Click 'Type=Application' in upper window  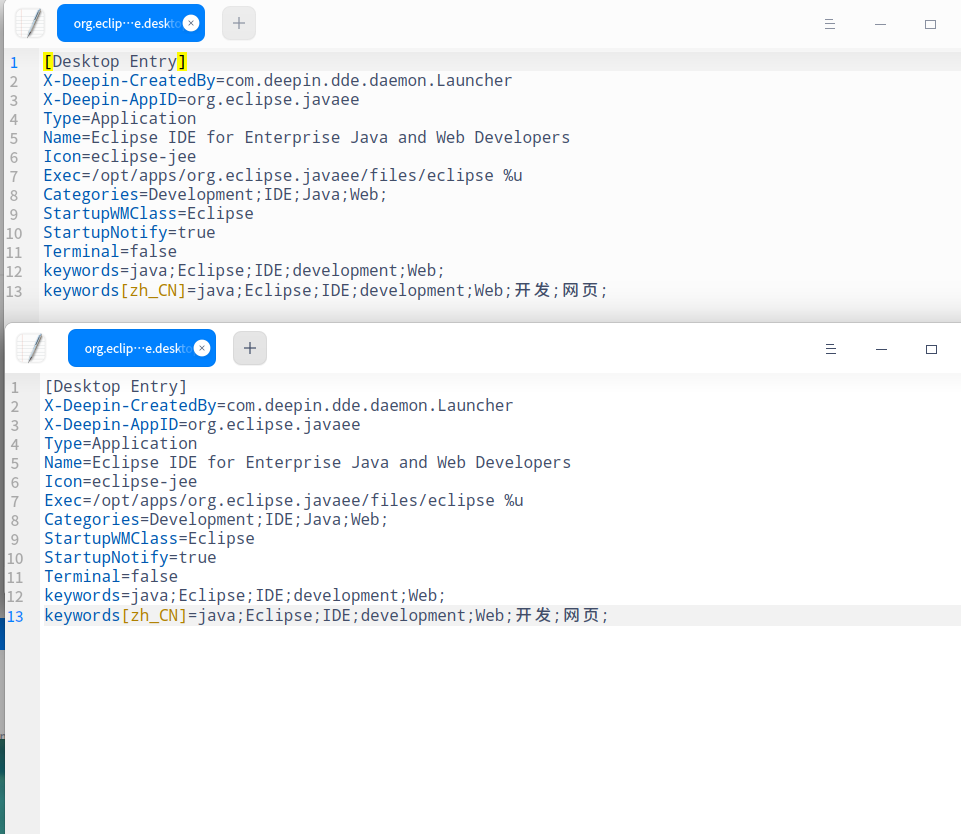[120, 118]
